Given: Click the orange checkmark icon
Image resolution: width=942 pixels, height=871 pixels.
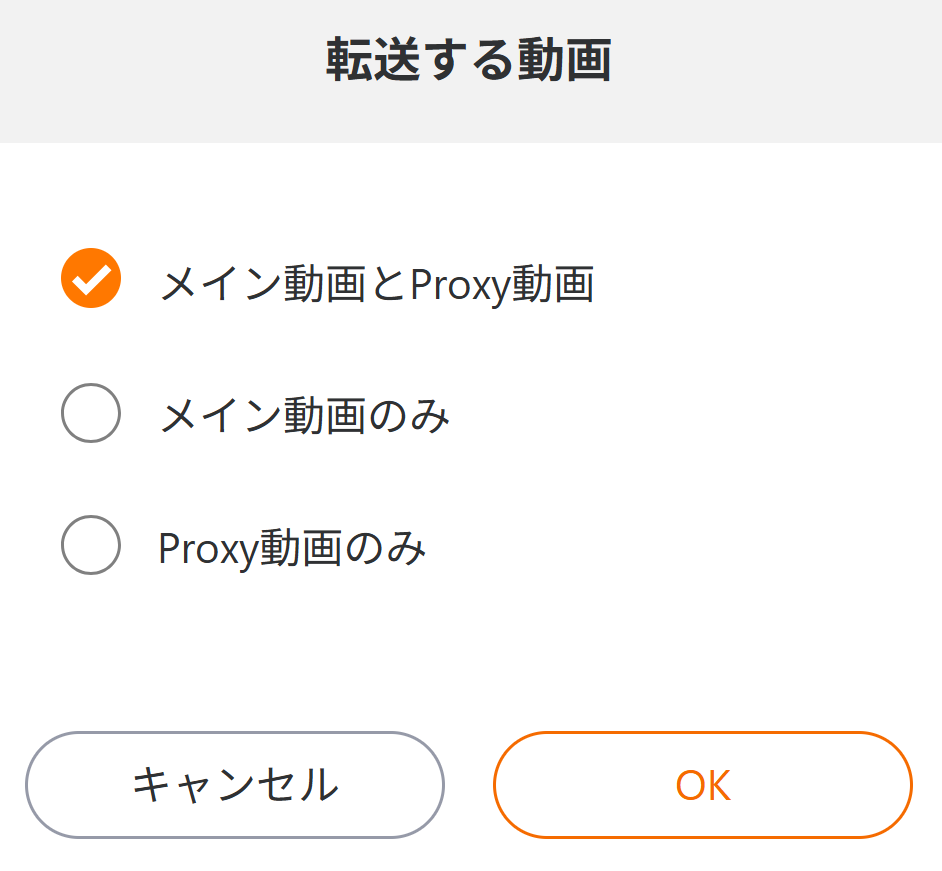Looking at the screenshot, I should 91,278.
